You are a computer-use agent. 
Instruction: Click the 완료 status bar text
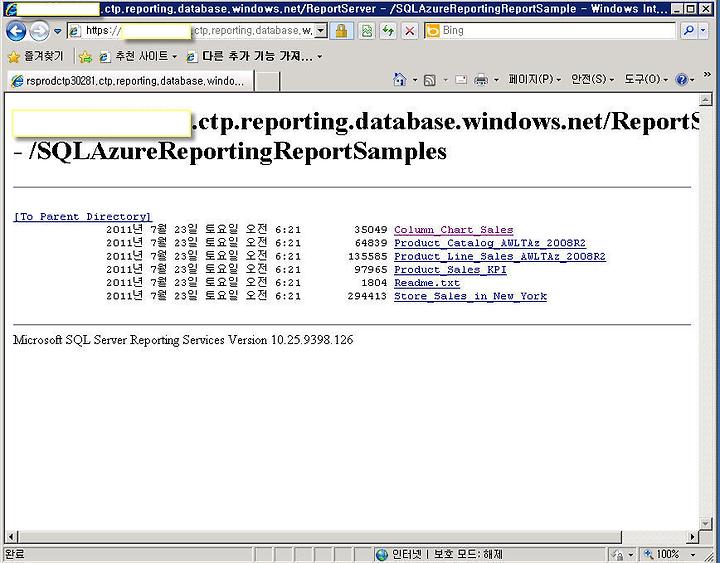(14, 555)
